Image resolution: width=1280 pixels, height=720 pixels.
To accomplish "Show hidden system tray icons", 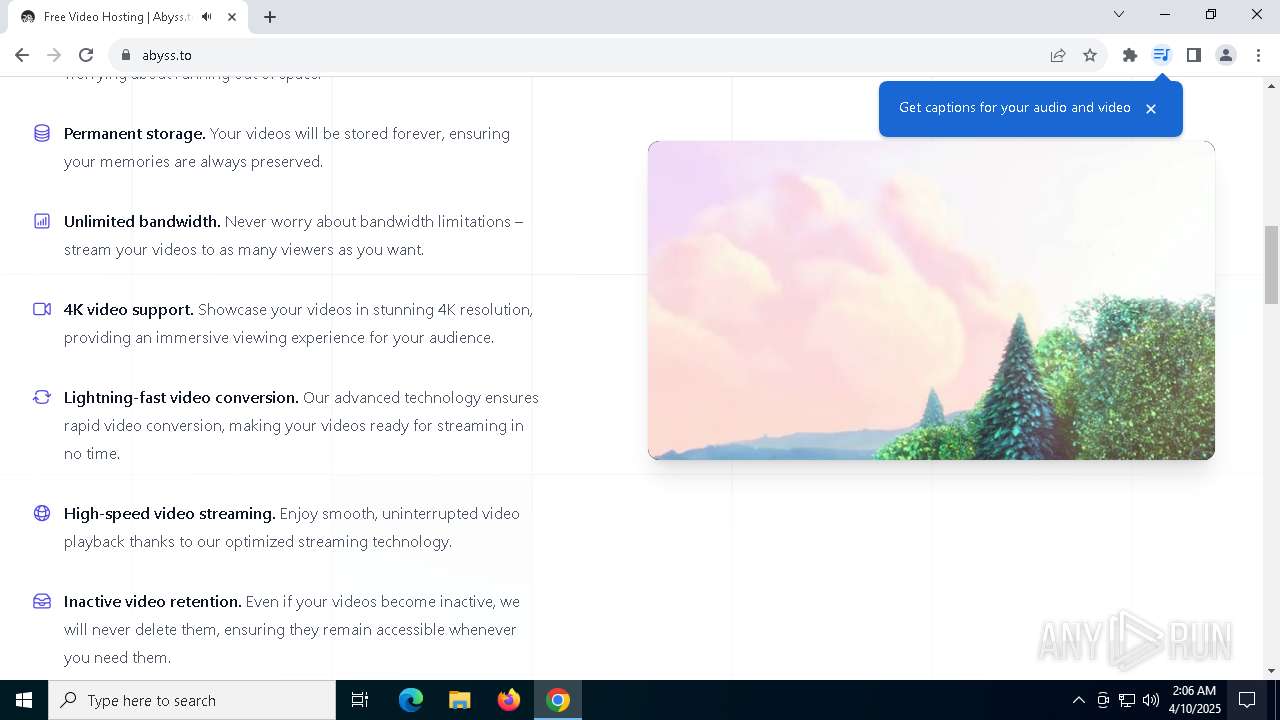I will pos(1078,700).
